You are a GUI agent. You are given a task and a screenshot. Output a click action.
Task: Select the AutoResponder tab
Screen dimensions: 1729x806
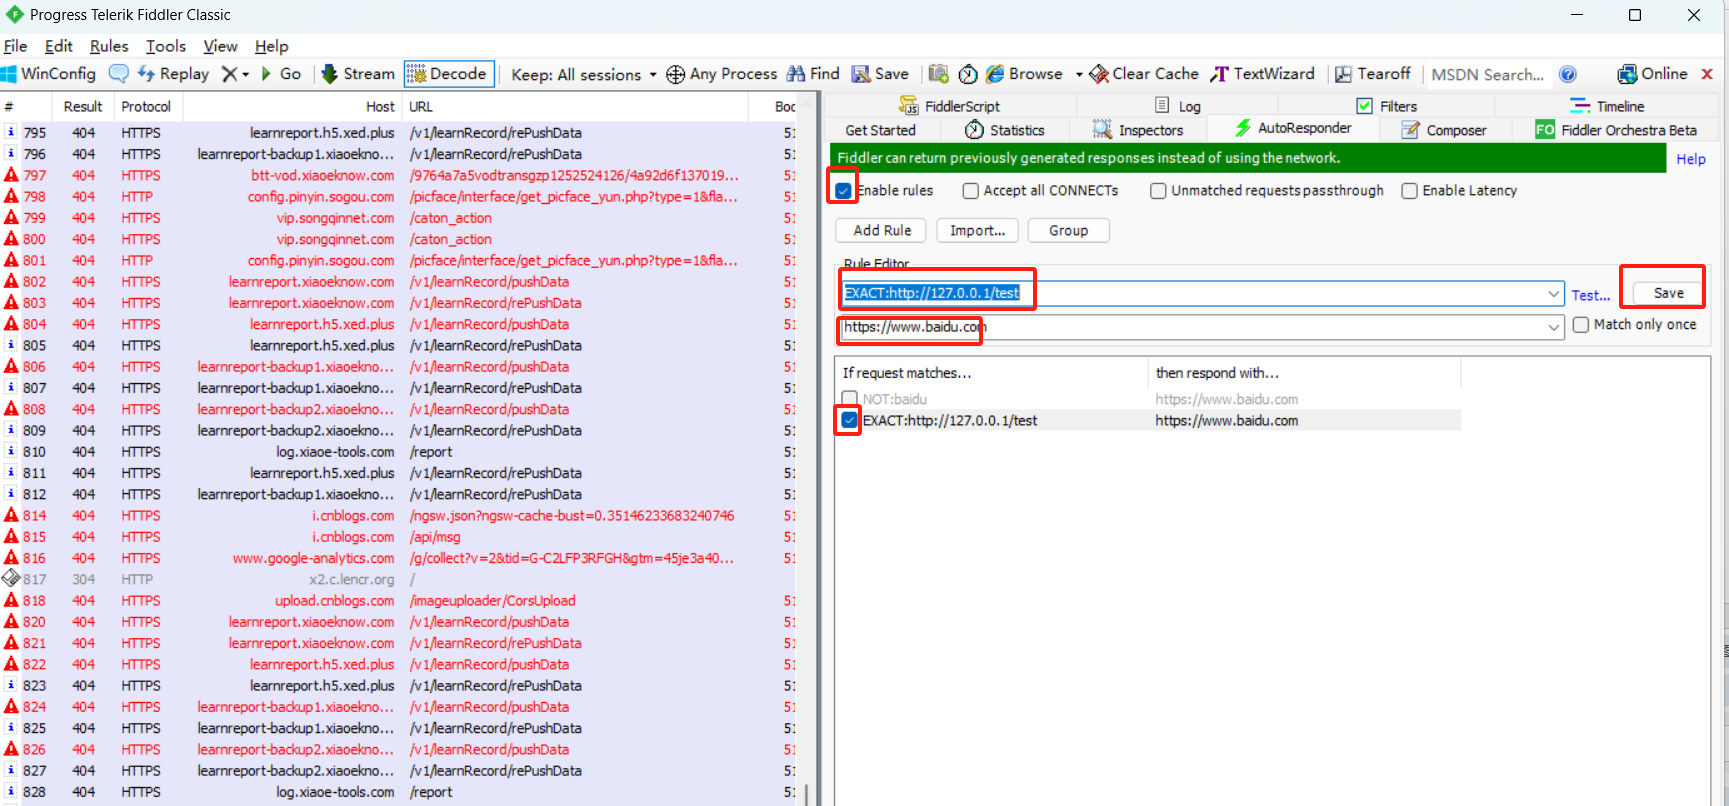pos(1293,128)
